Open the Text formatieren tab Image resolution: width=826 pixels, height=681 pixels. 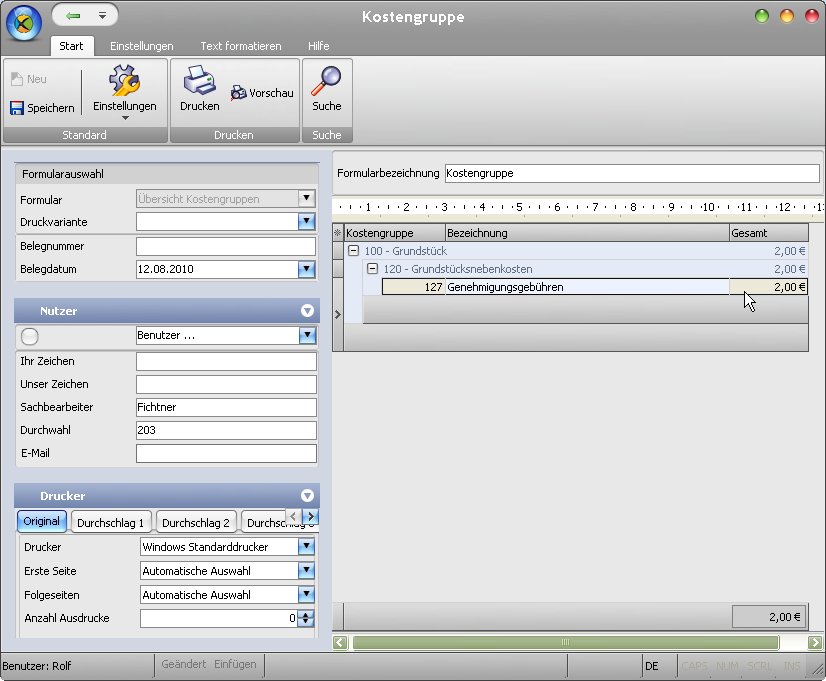click(241, 46)
